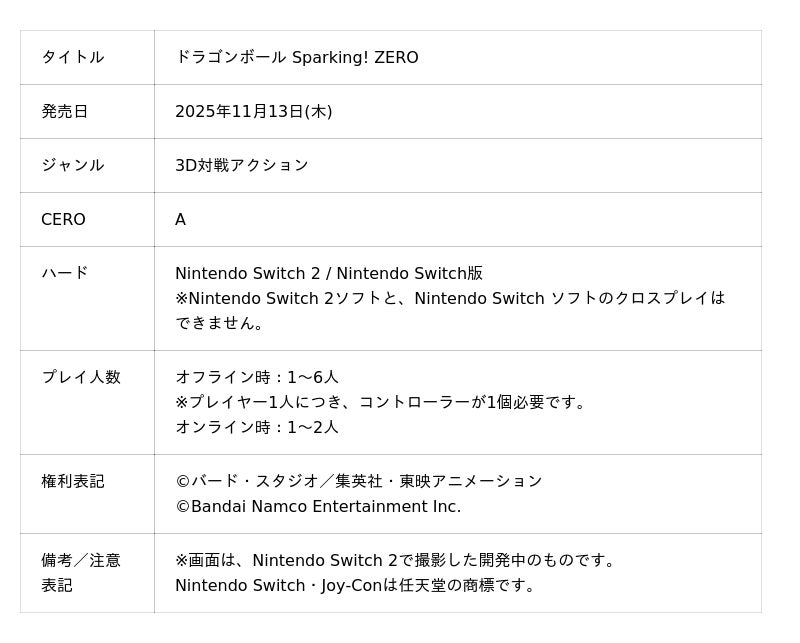The height and width of the screenshot is (643, 800).
Task: Click the ©バード・スタジオ／集英社 copyright line
Action: tap(358, 482)
